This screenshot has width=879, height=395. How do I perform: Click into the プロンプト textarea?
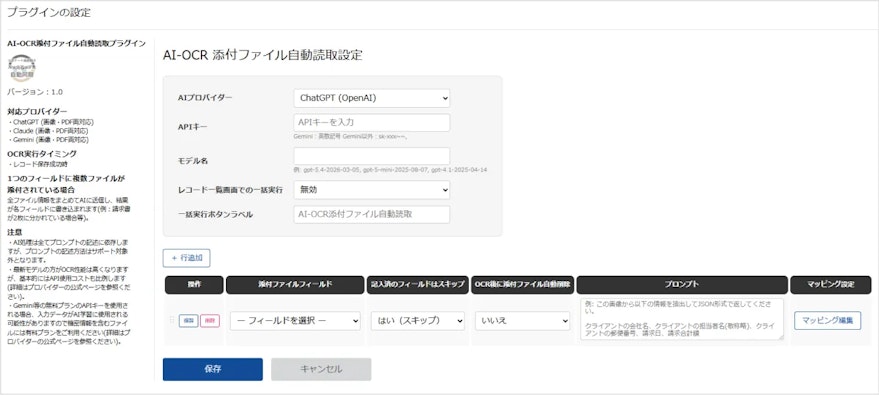[682, 319]
